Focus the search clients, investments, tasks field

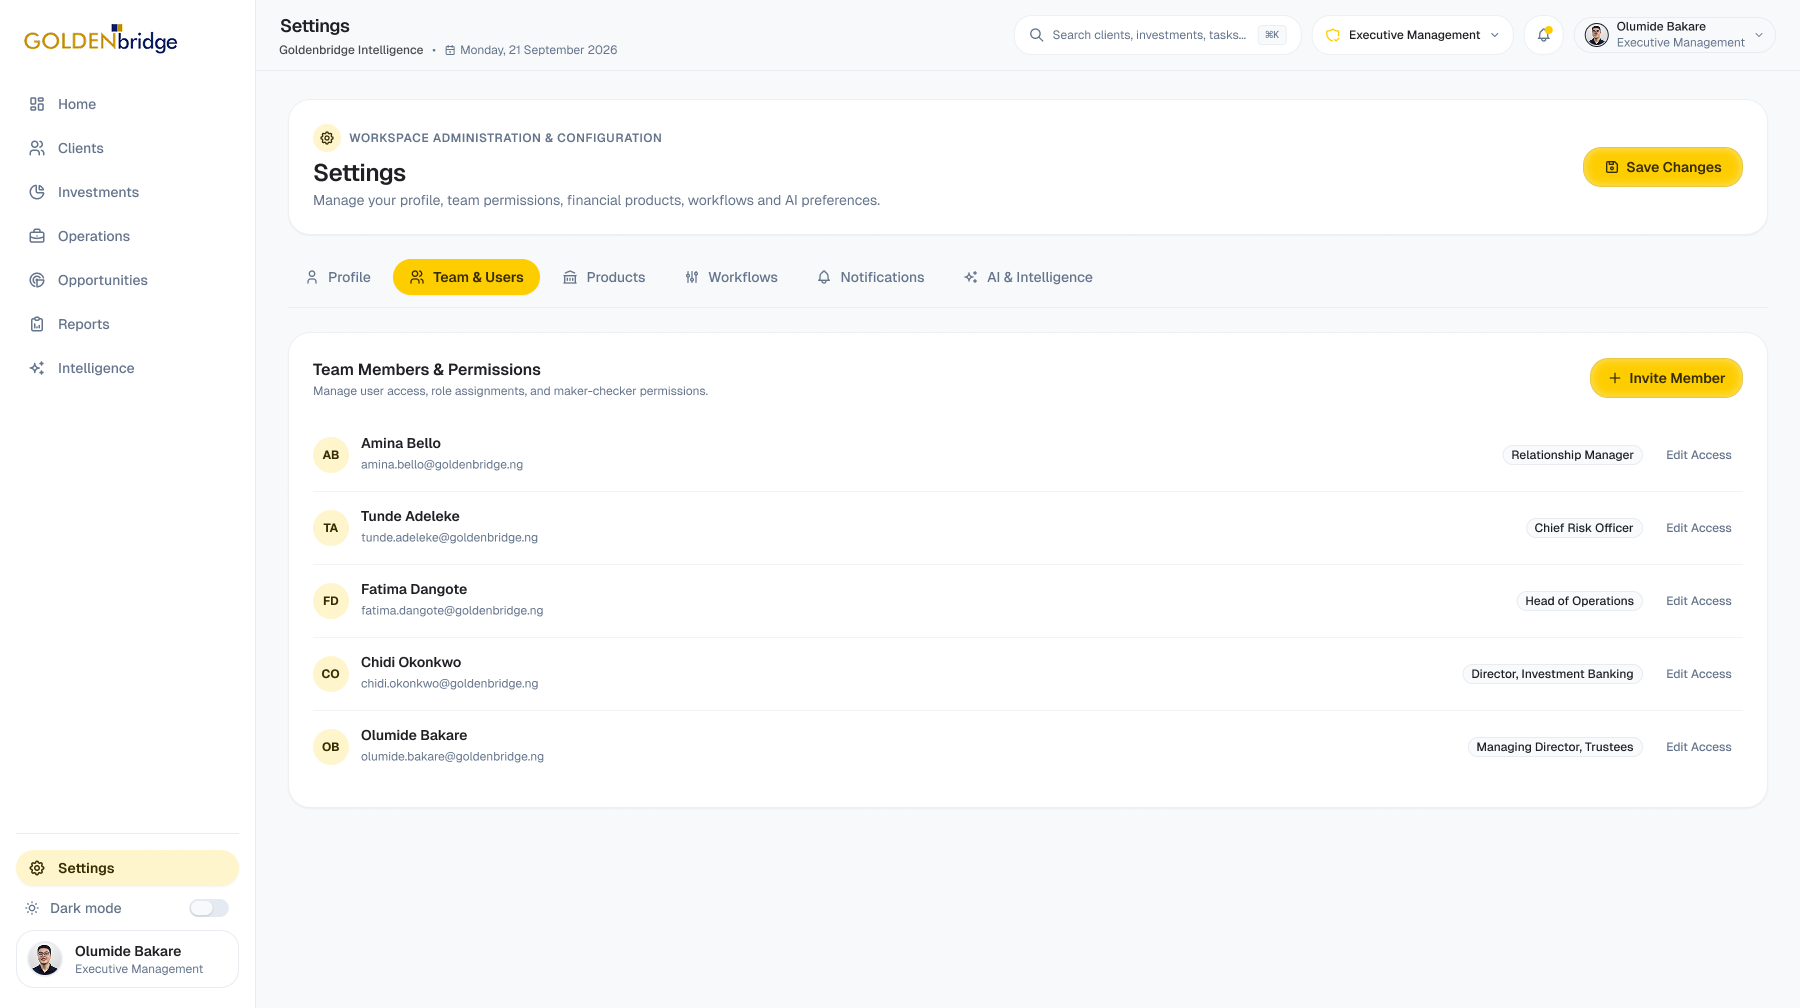[1157, 35]
